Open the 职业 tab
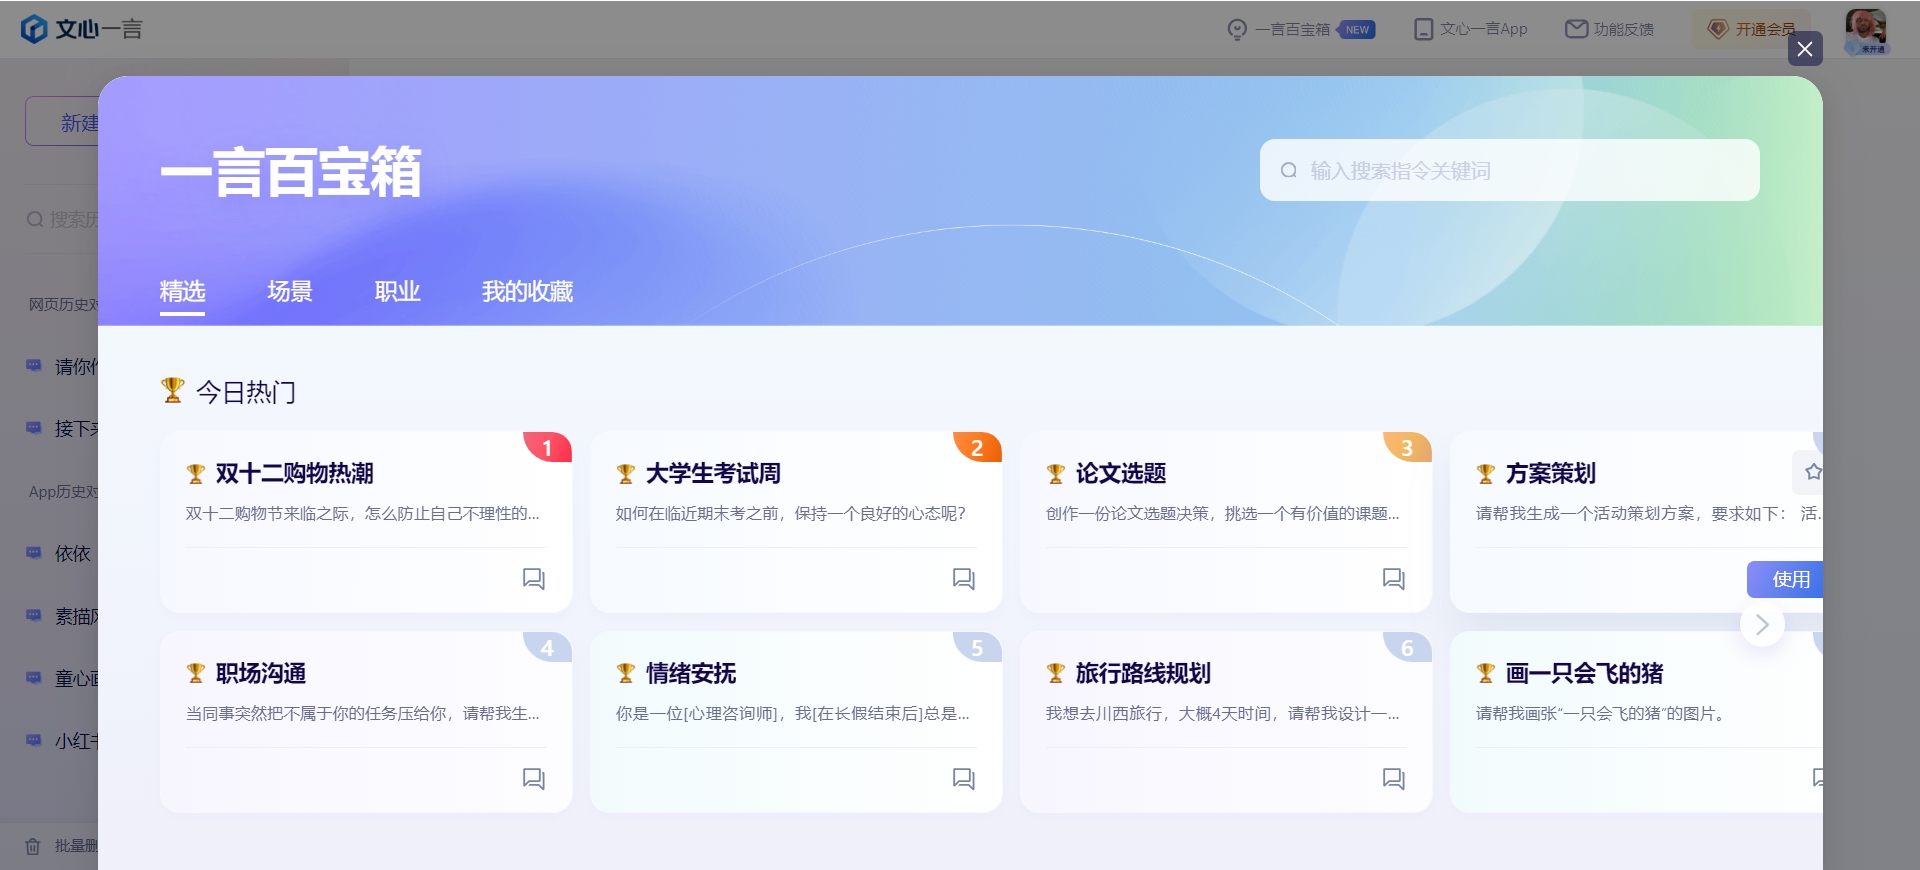The image size is (1920, 870). click(397, 291)
